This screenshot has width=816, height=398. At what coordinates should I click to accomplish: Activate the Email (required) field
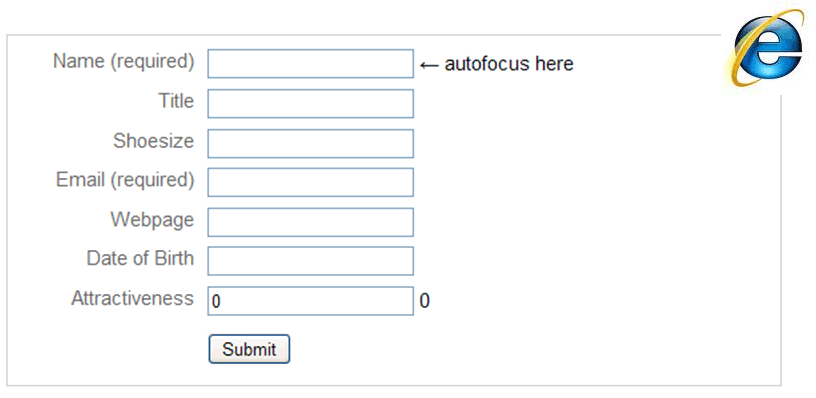pos(311,182)
